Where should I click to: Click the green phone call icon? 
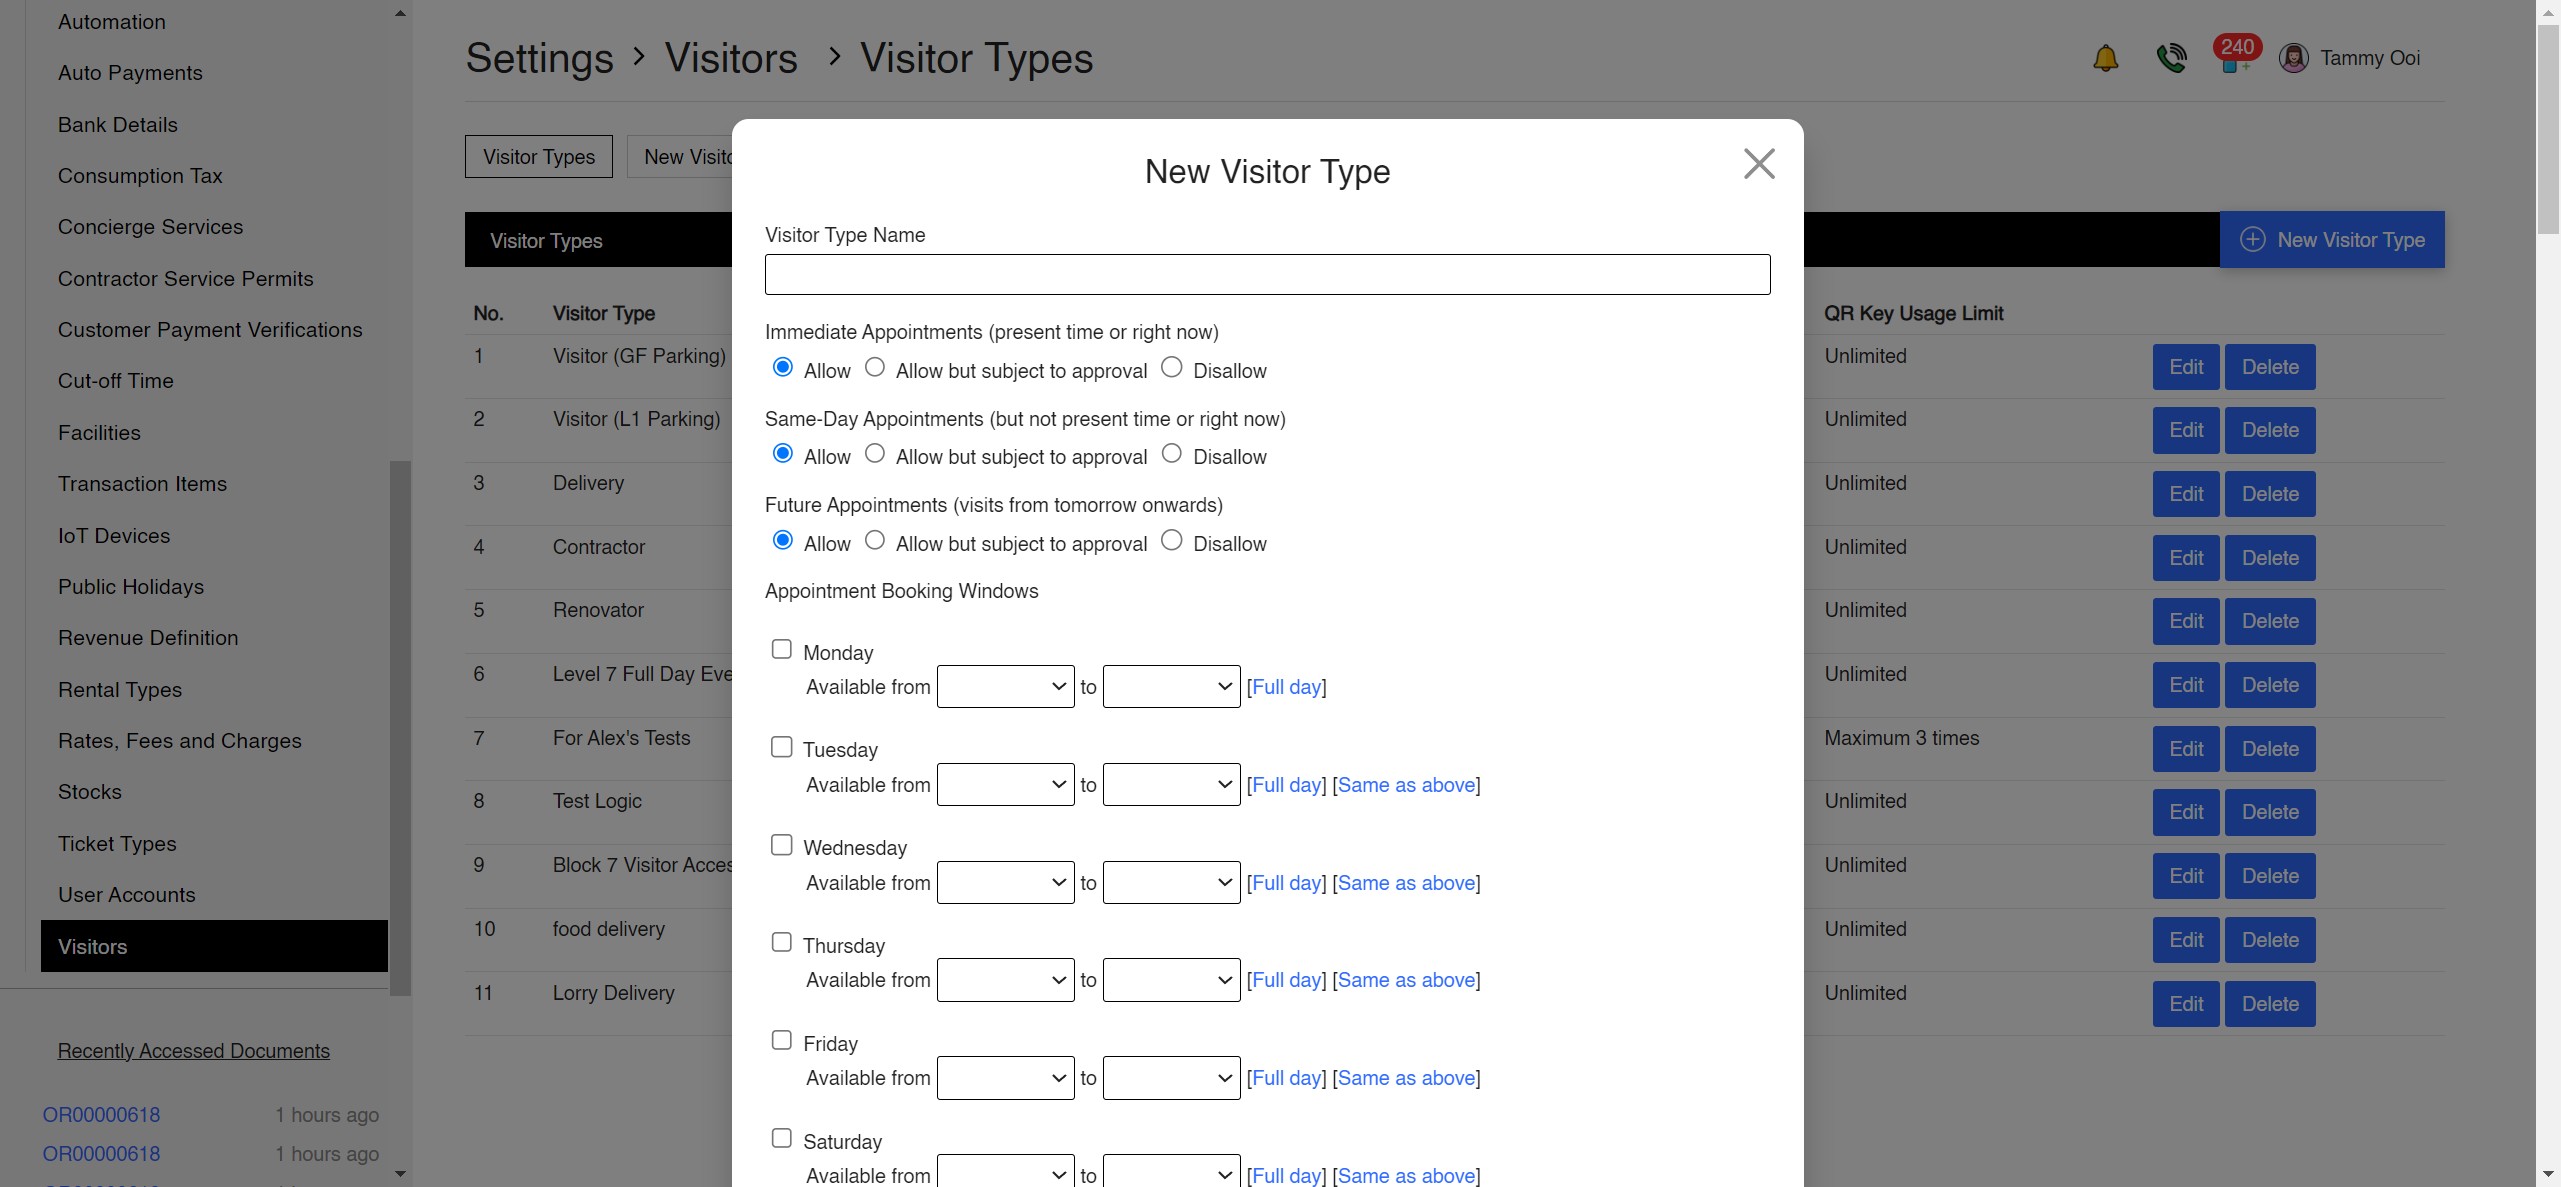coord(2171,58)
